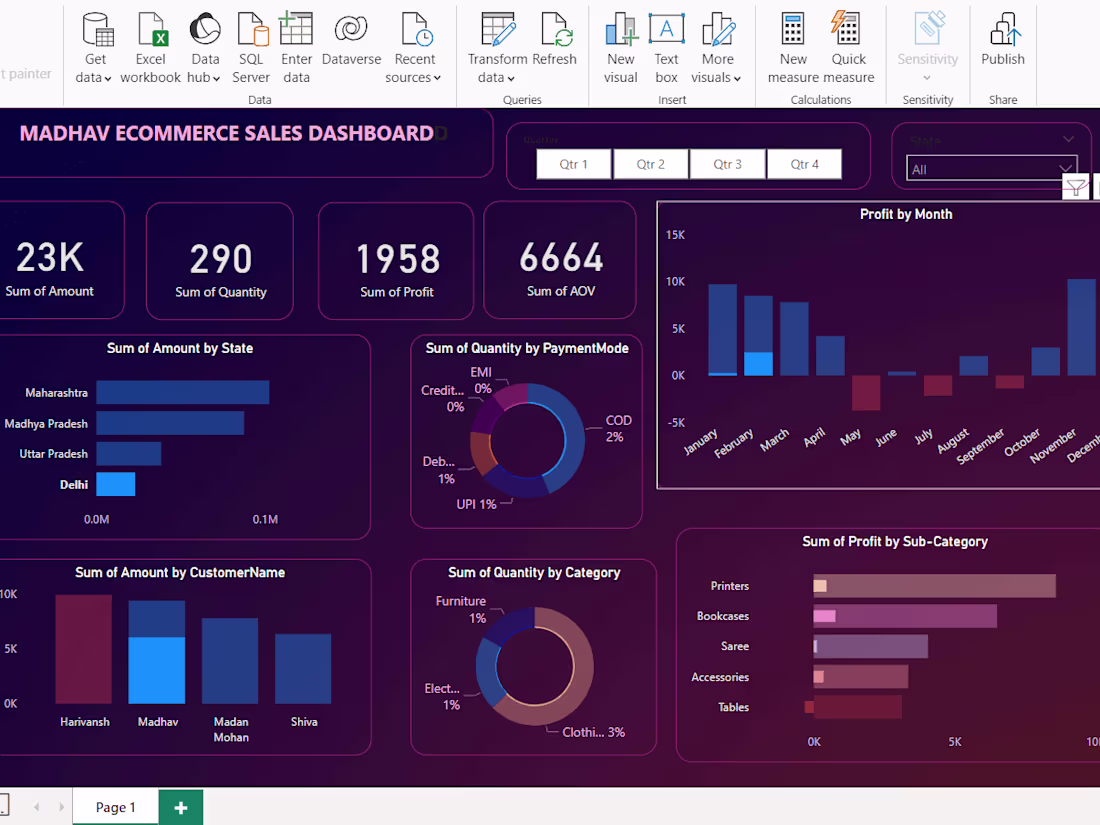1100x825 pixels.
Task: Add a New visual to the report
Action: pos(620,45)
